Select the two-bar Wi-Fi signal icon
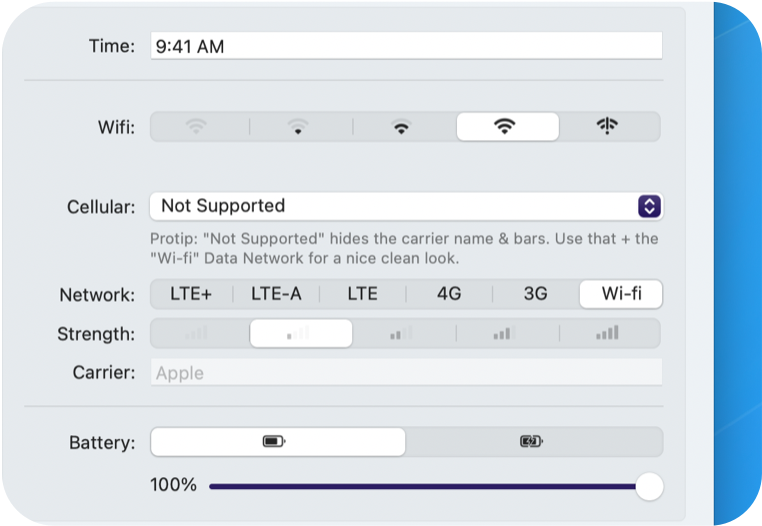Viewport: 762px width, 526px height. 401,127
